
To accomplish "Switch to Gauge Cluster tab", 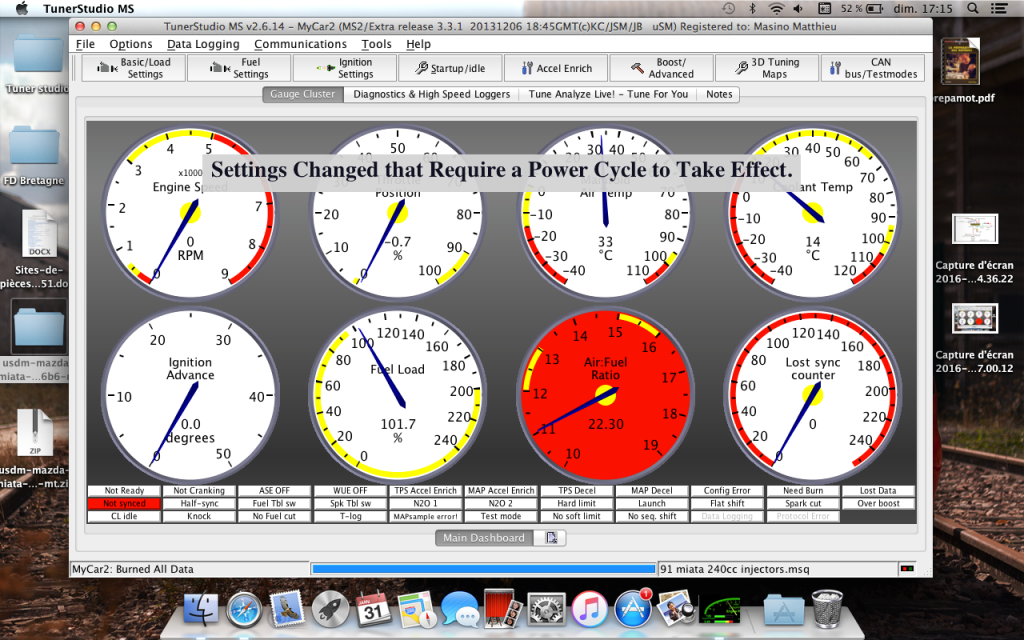I will pyautogui.click(x=302, y=94).
